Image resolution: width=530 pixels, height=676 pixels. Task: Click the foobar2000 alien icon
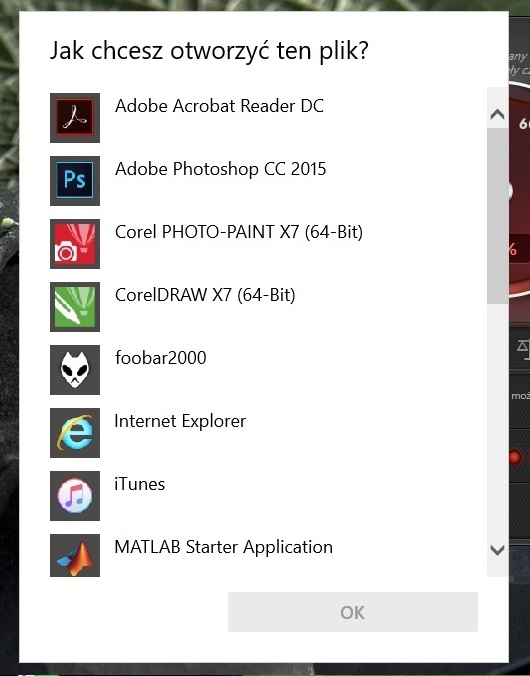tap(75, 369)
